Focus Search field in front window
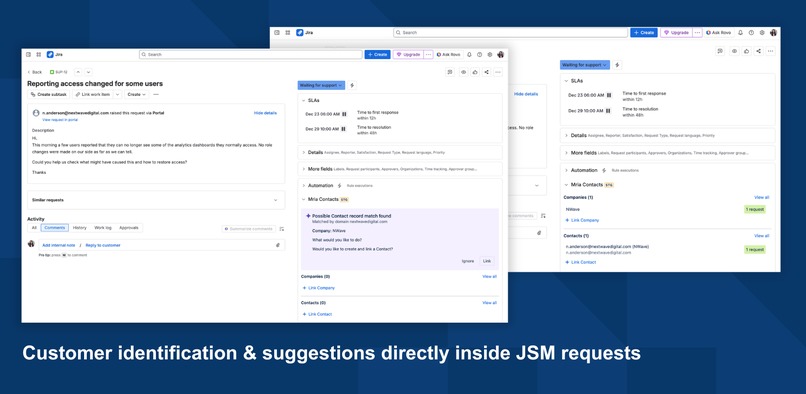 (x=250, y=55)
